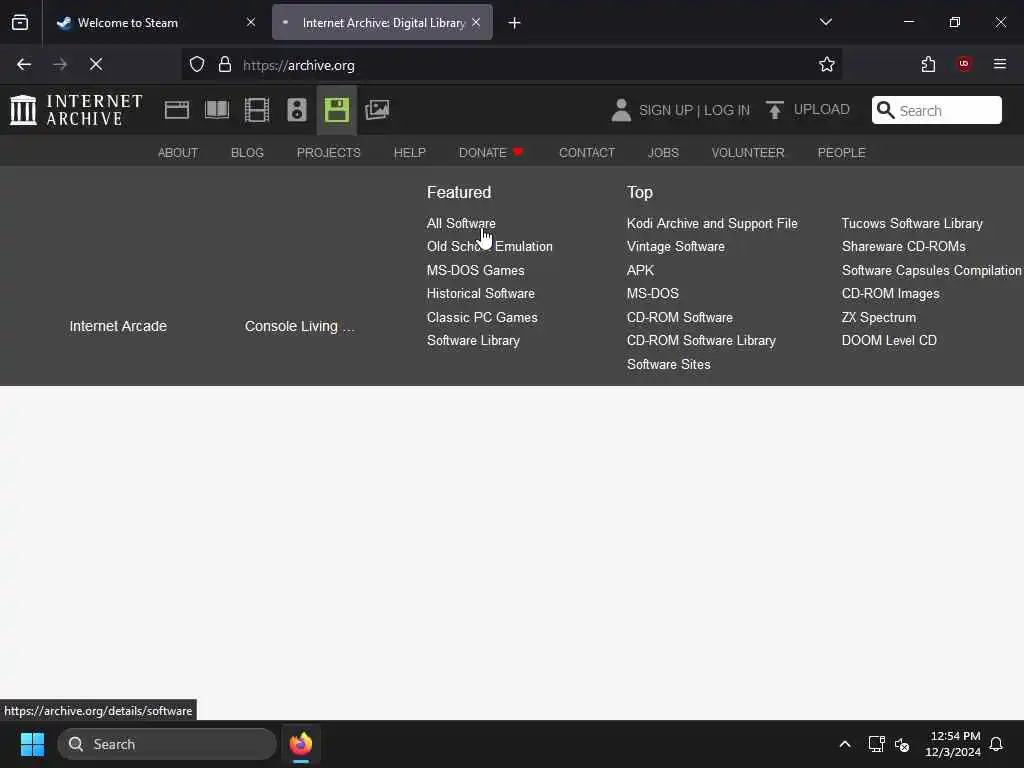Click the archive.org URL address bar
The height and width of the screenshot is (768, 1024).
tap(512, 65)
